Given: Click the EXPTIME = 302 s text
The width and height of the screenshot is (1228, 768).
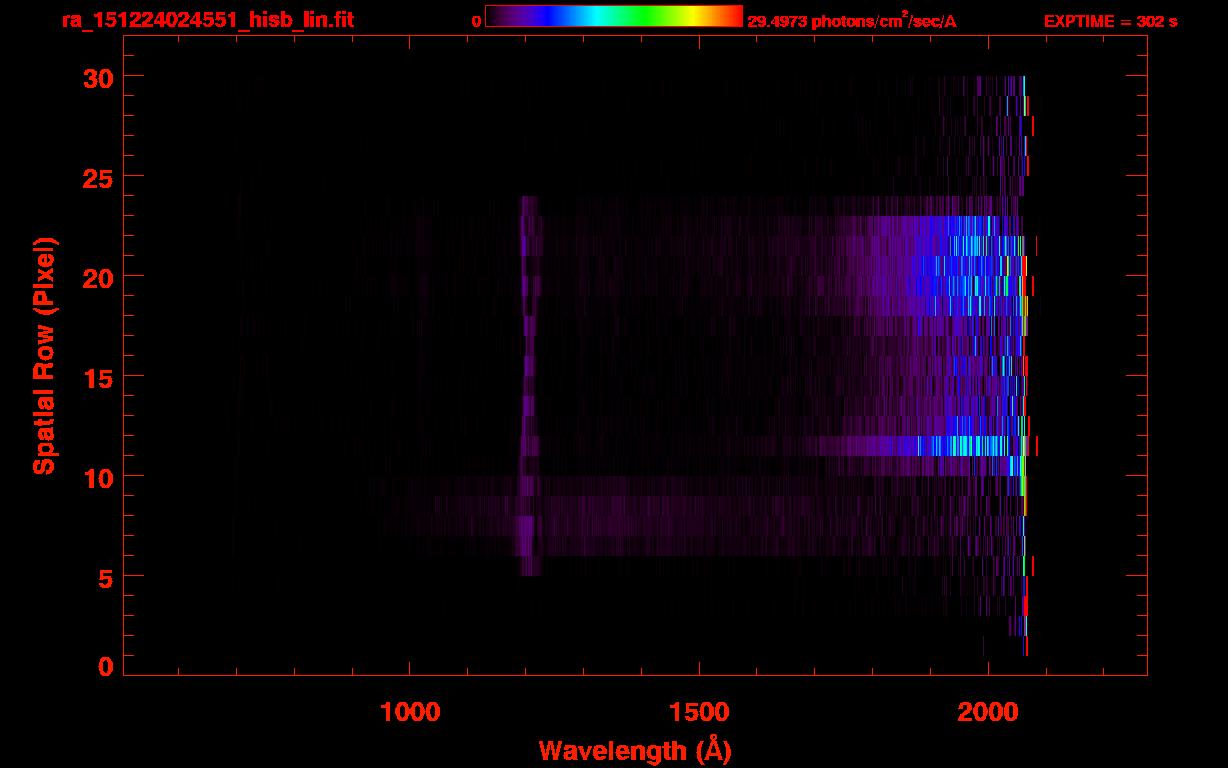Looking at the screenshot, I should tap(1110, 22).
